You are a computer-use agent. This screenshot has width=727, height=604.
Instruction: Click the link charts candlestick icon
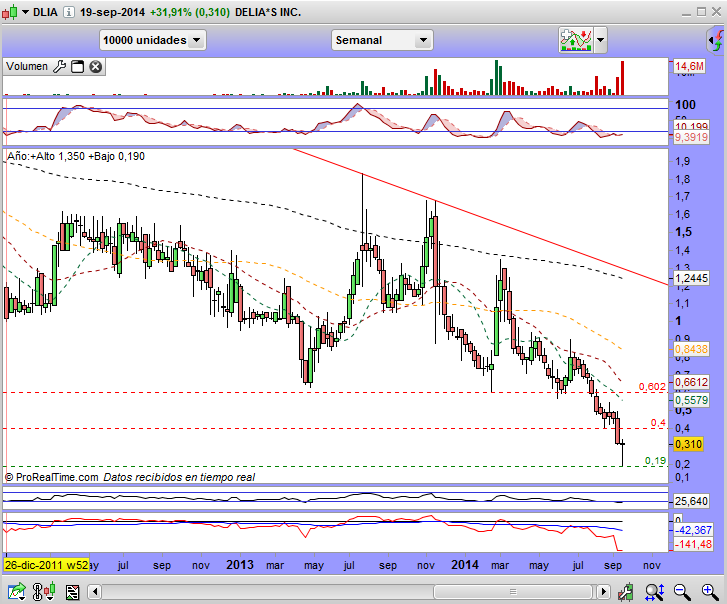coord(44,592)
